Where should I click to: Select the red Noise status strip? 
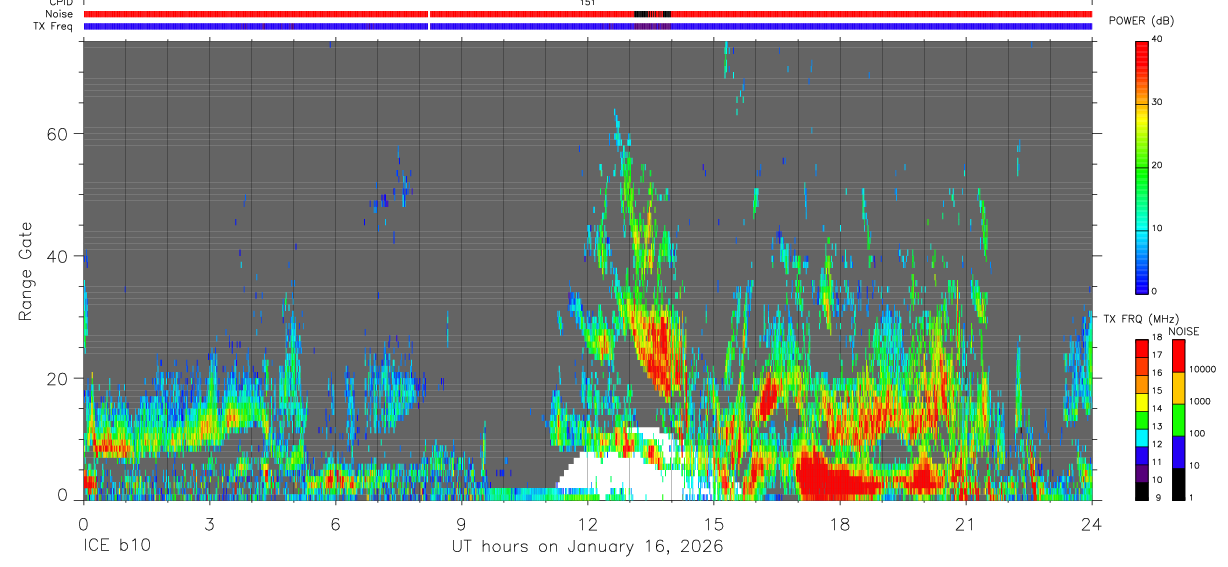point(588,14)
